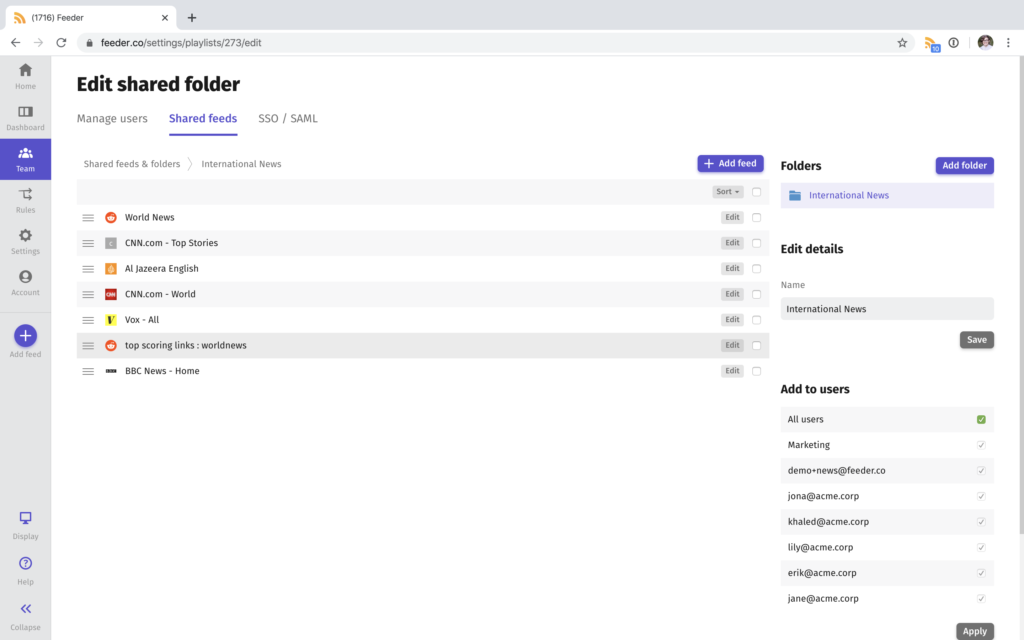The image size is (1024, 640).
Task: Click the Feeder extension icon in browser toolbar
Action: coord(931,44)
